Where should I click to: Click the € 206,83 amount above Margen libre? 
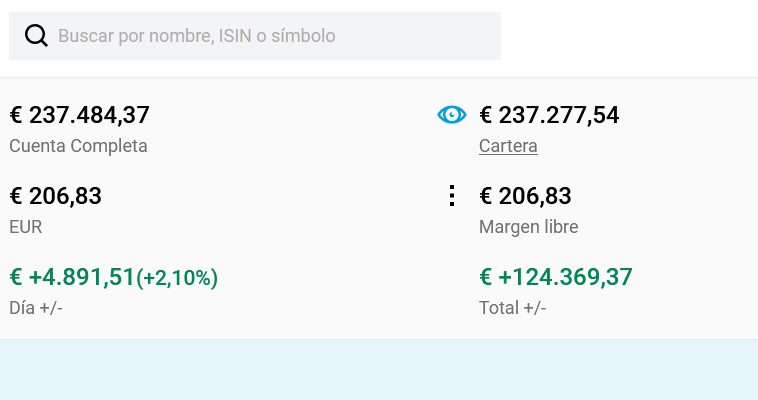[525, 196]
